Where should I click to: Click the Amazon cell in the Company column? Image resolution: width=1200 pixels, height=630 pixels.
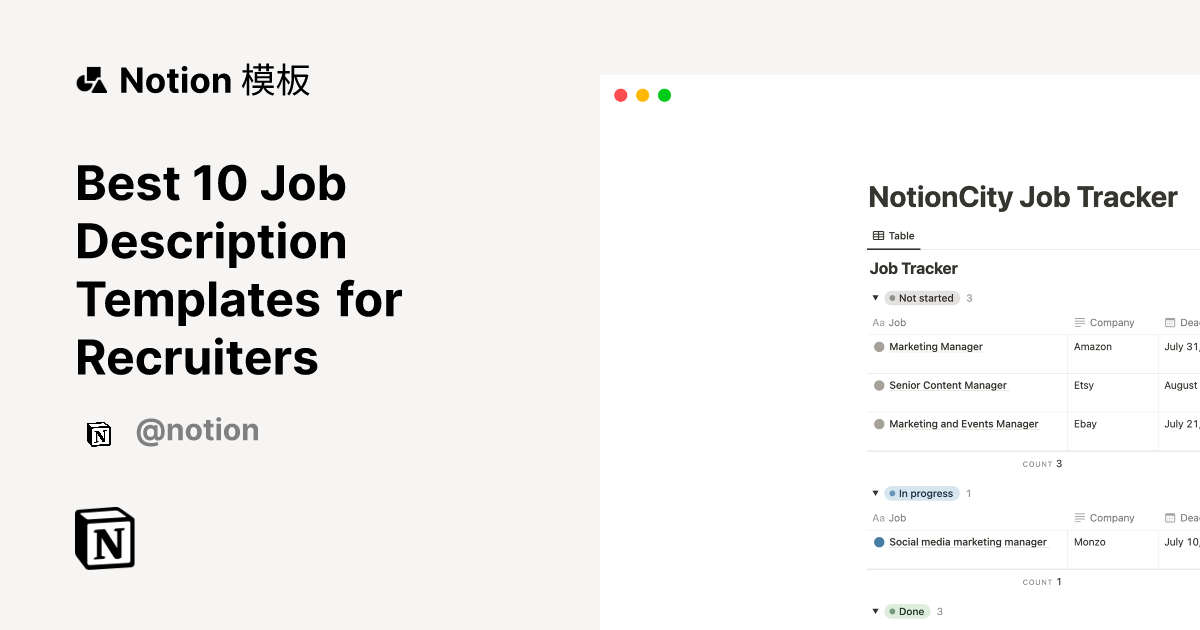(x=1092, y=346)
